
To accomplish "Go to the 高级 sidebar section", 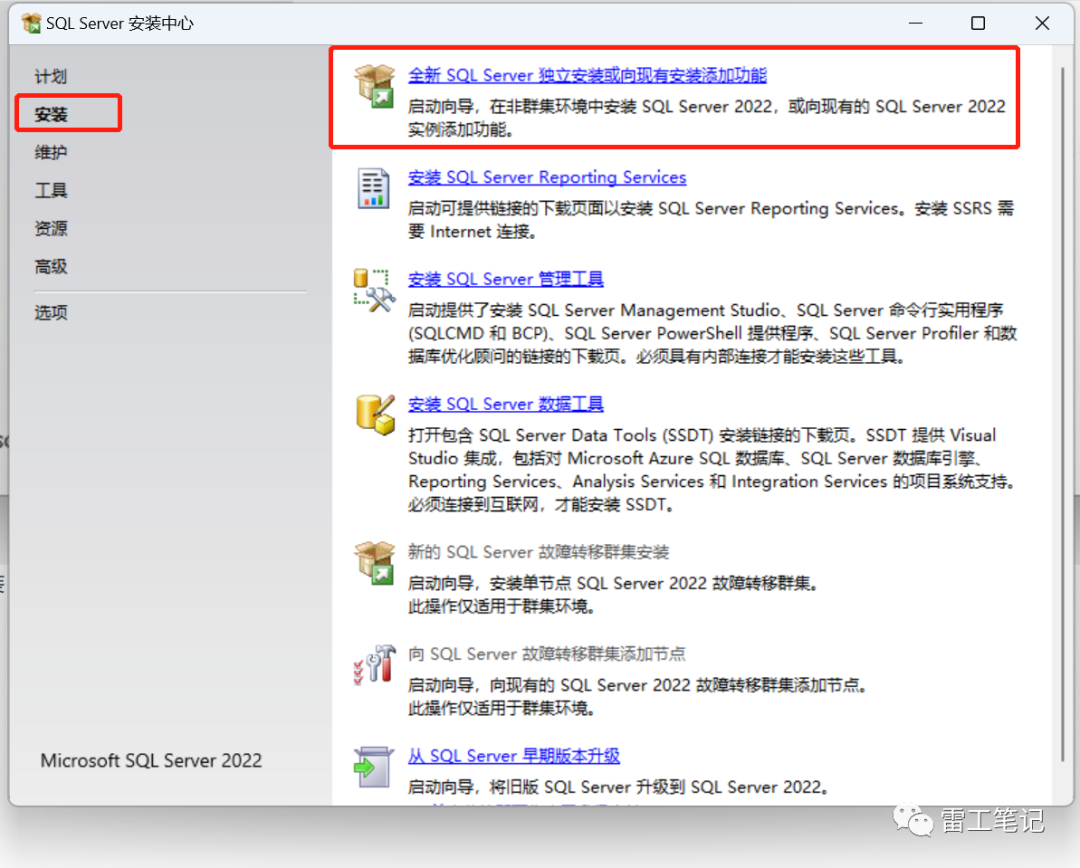I will 51,267.
